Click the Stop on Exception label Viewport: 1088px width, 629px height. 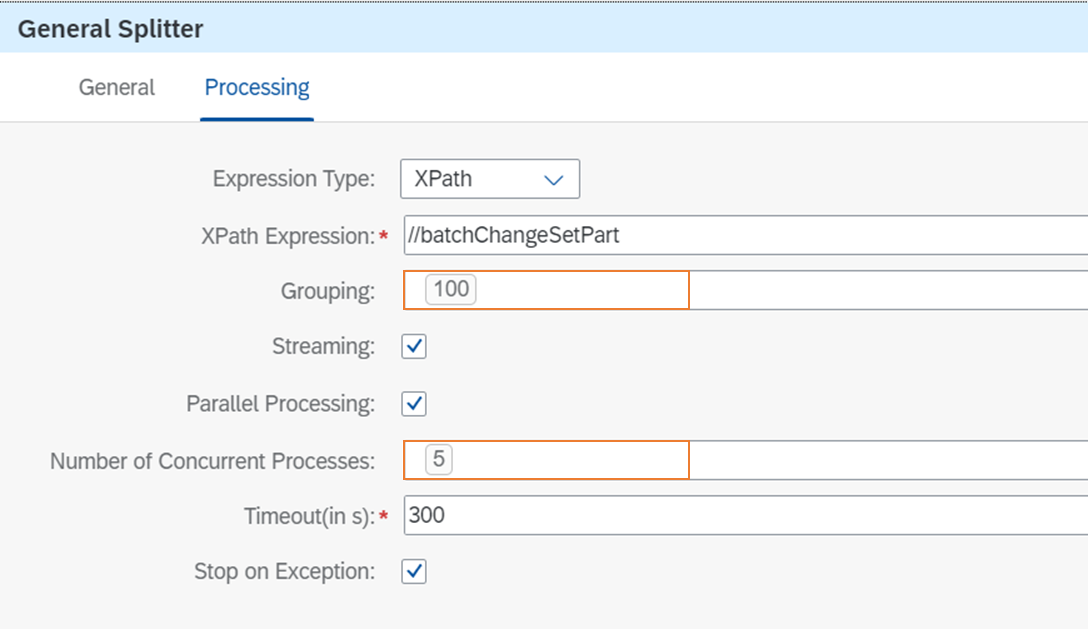[284, 572]
